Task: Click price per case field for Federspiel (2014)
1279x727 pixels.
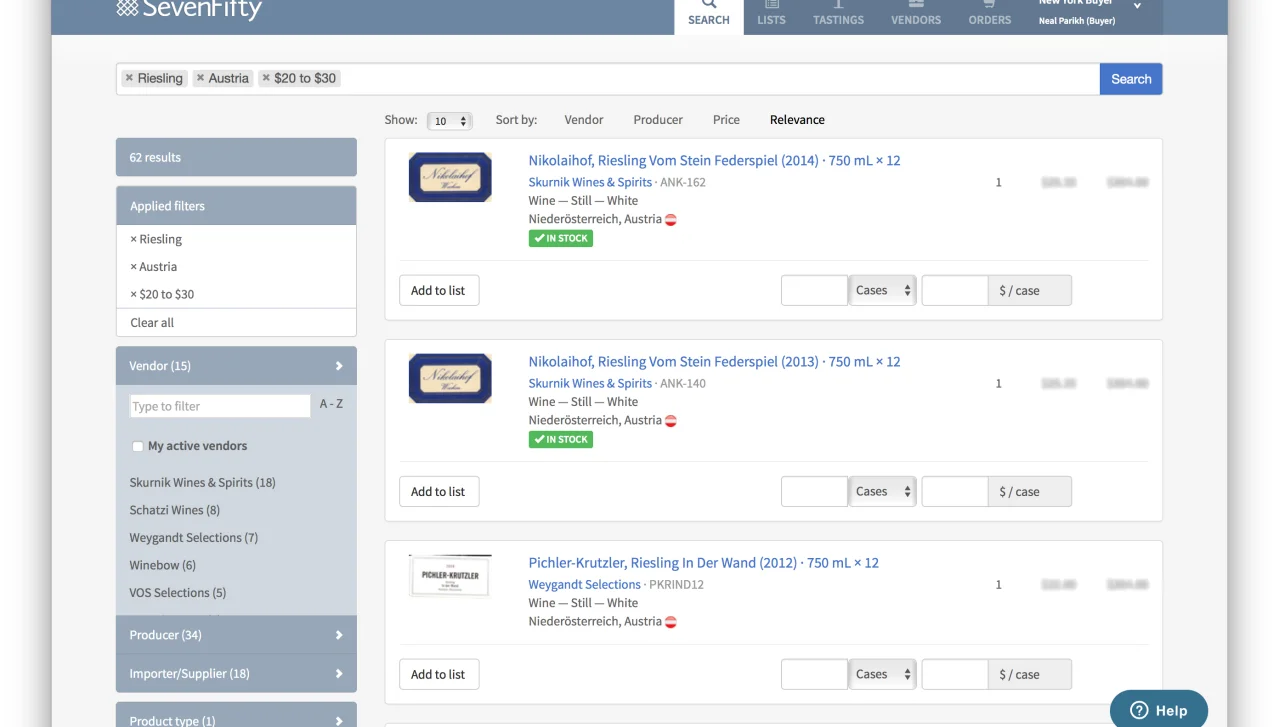Action: point(955,291)
